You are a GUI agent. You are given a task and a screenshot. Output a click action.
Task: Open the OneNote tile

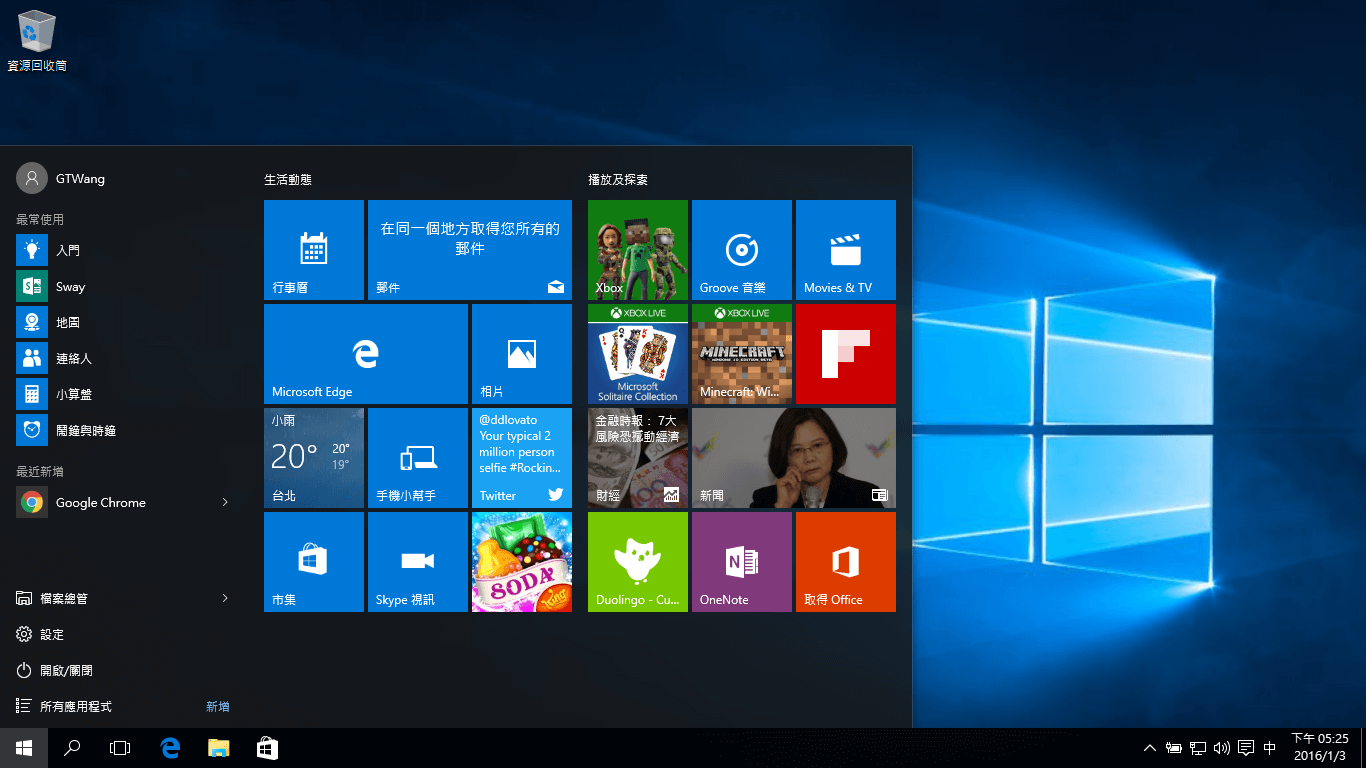click(x=741, y=562)
